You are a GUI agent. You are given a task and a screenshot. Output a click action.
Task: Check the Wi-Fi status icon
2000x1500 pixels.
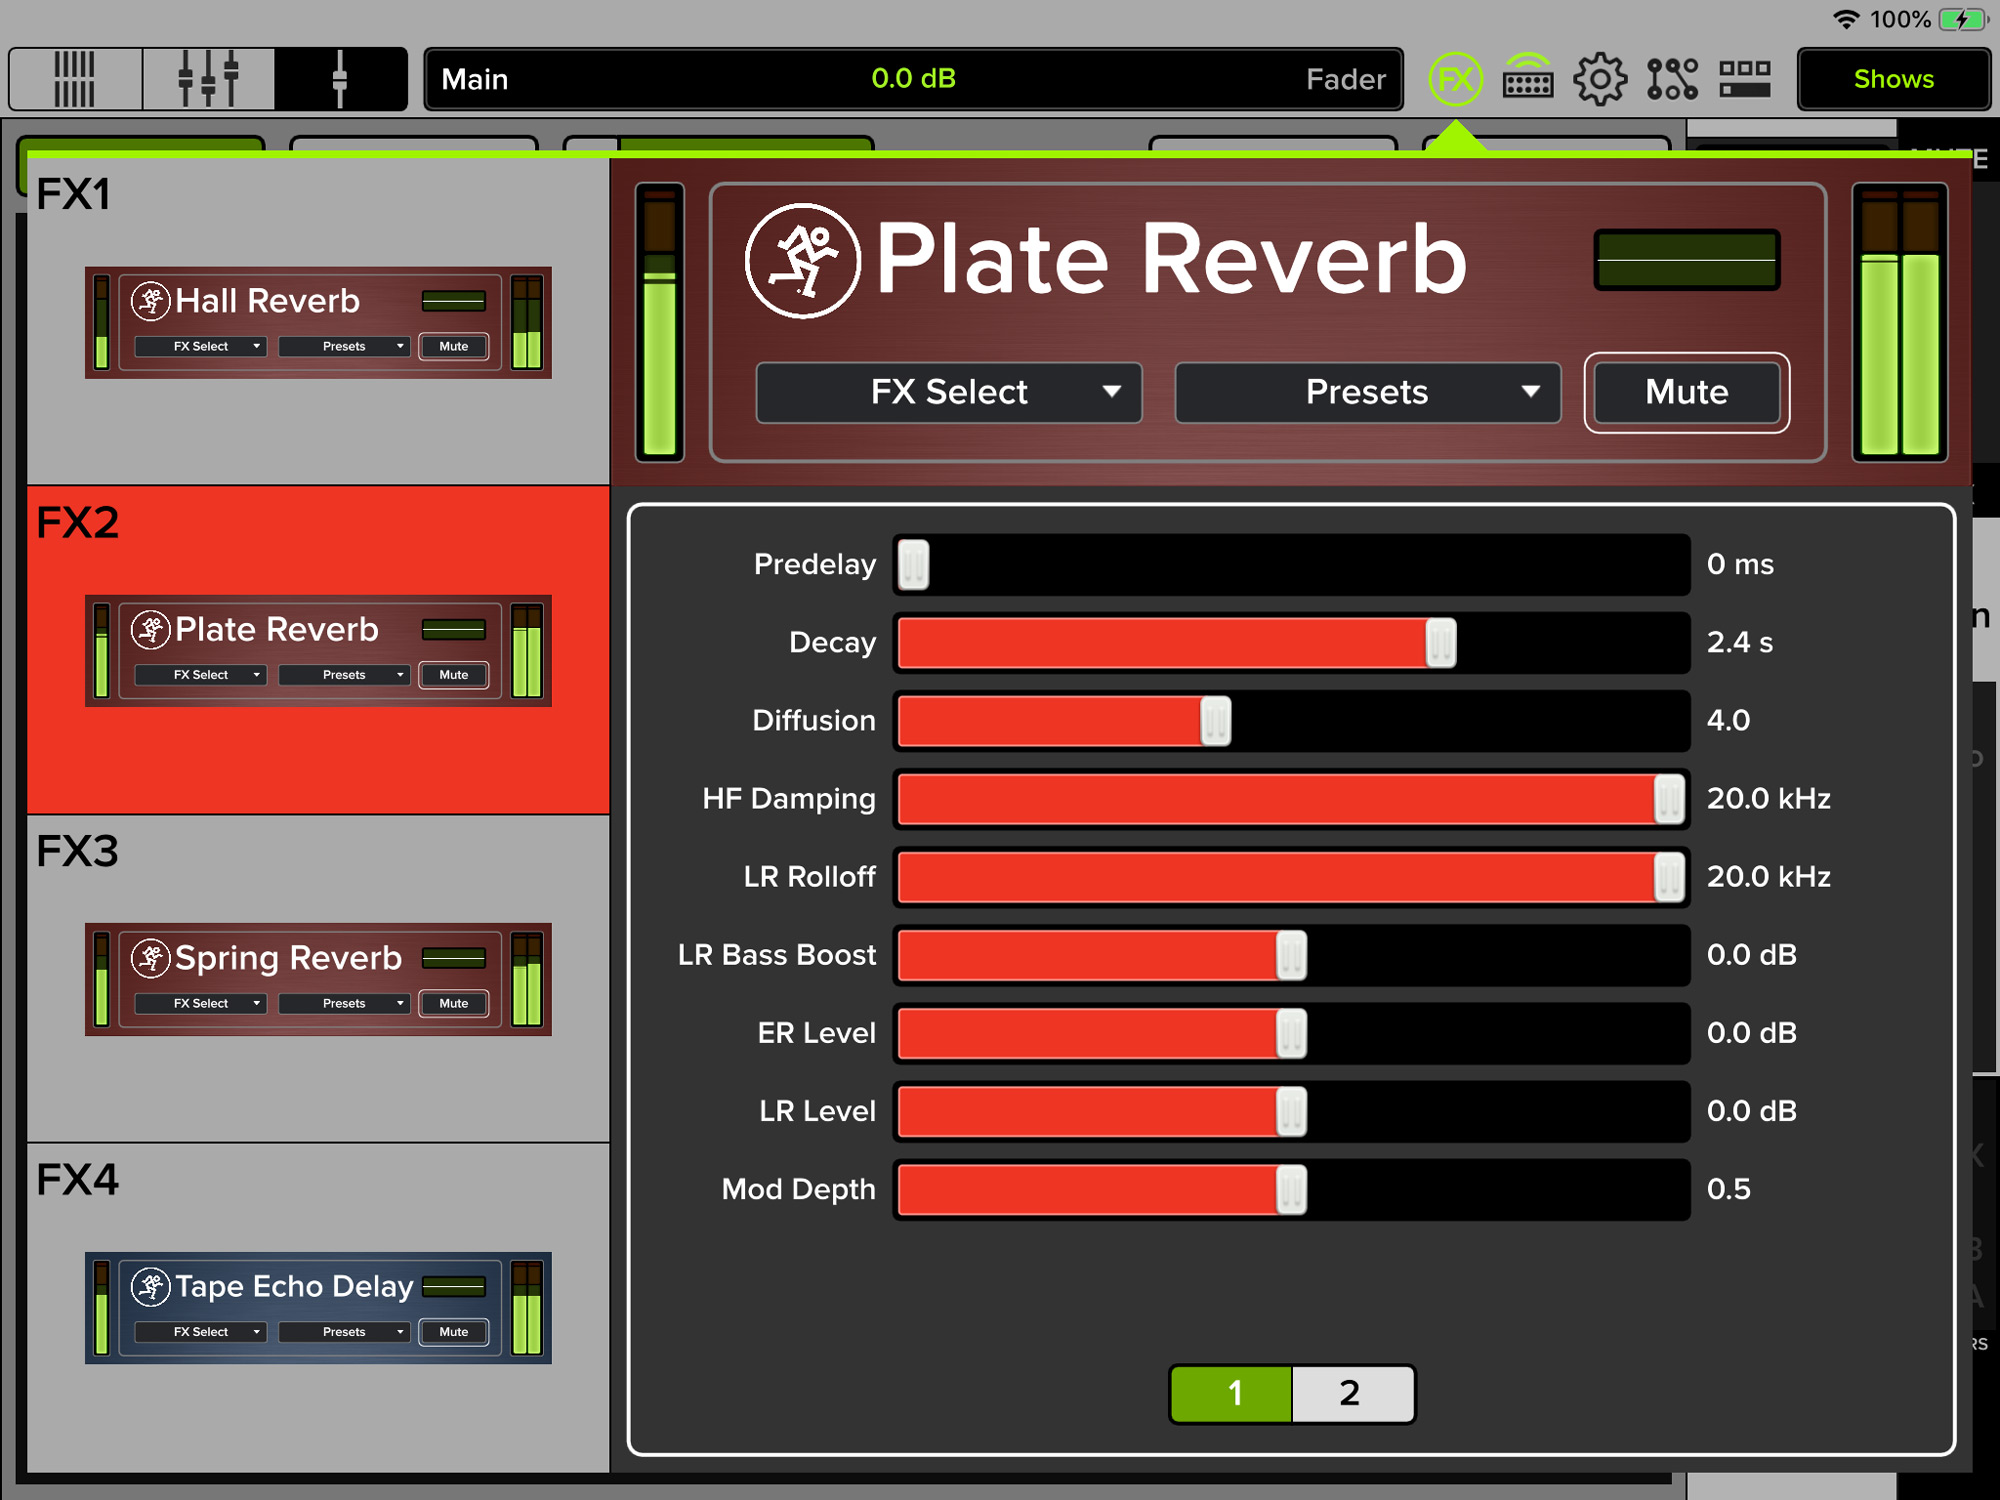[x=1846, y=19]
